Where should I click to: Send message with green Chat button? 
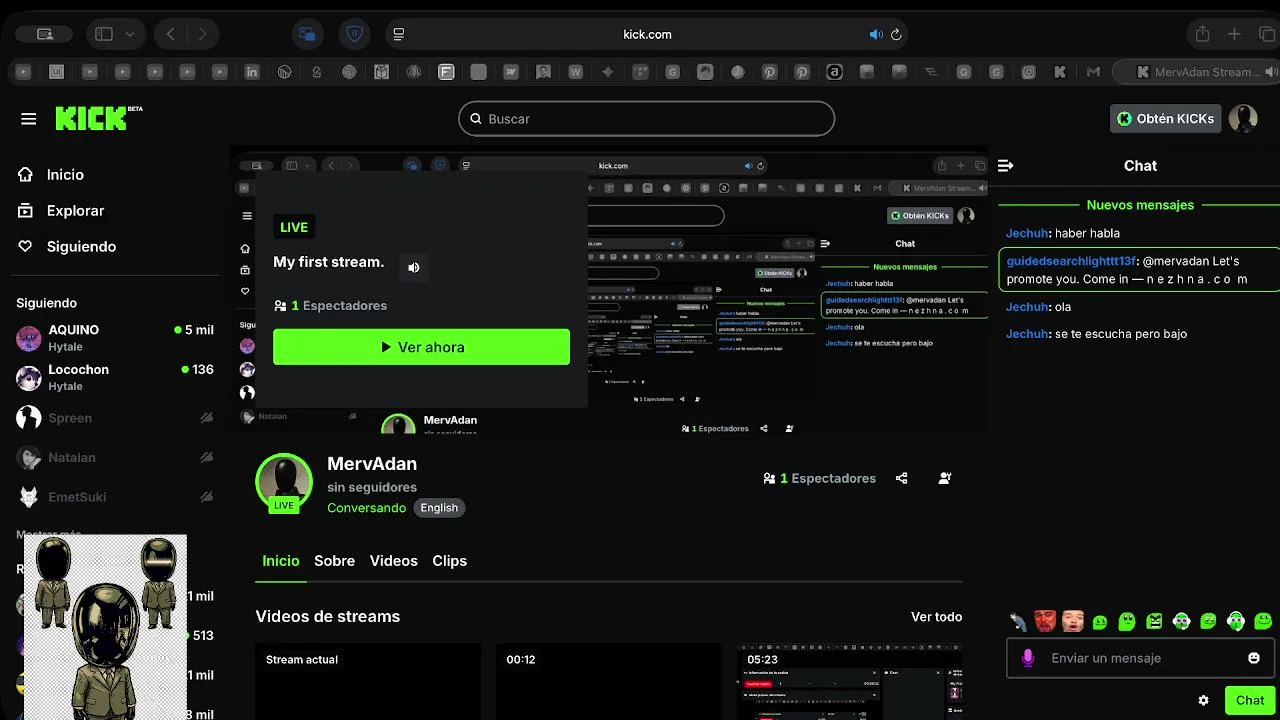point(1250,701)
